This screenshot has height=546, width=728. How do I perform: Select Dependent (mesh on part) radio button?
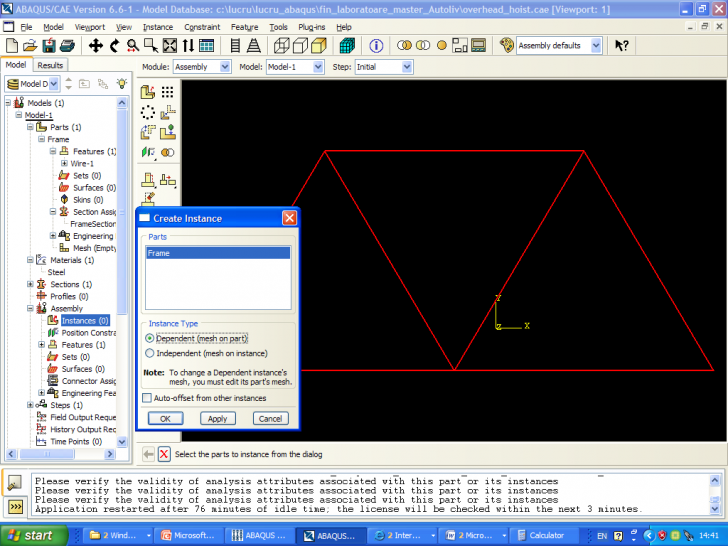pos(151,338)
